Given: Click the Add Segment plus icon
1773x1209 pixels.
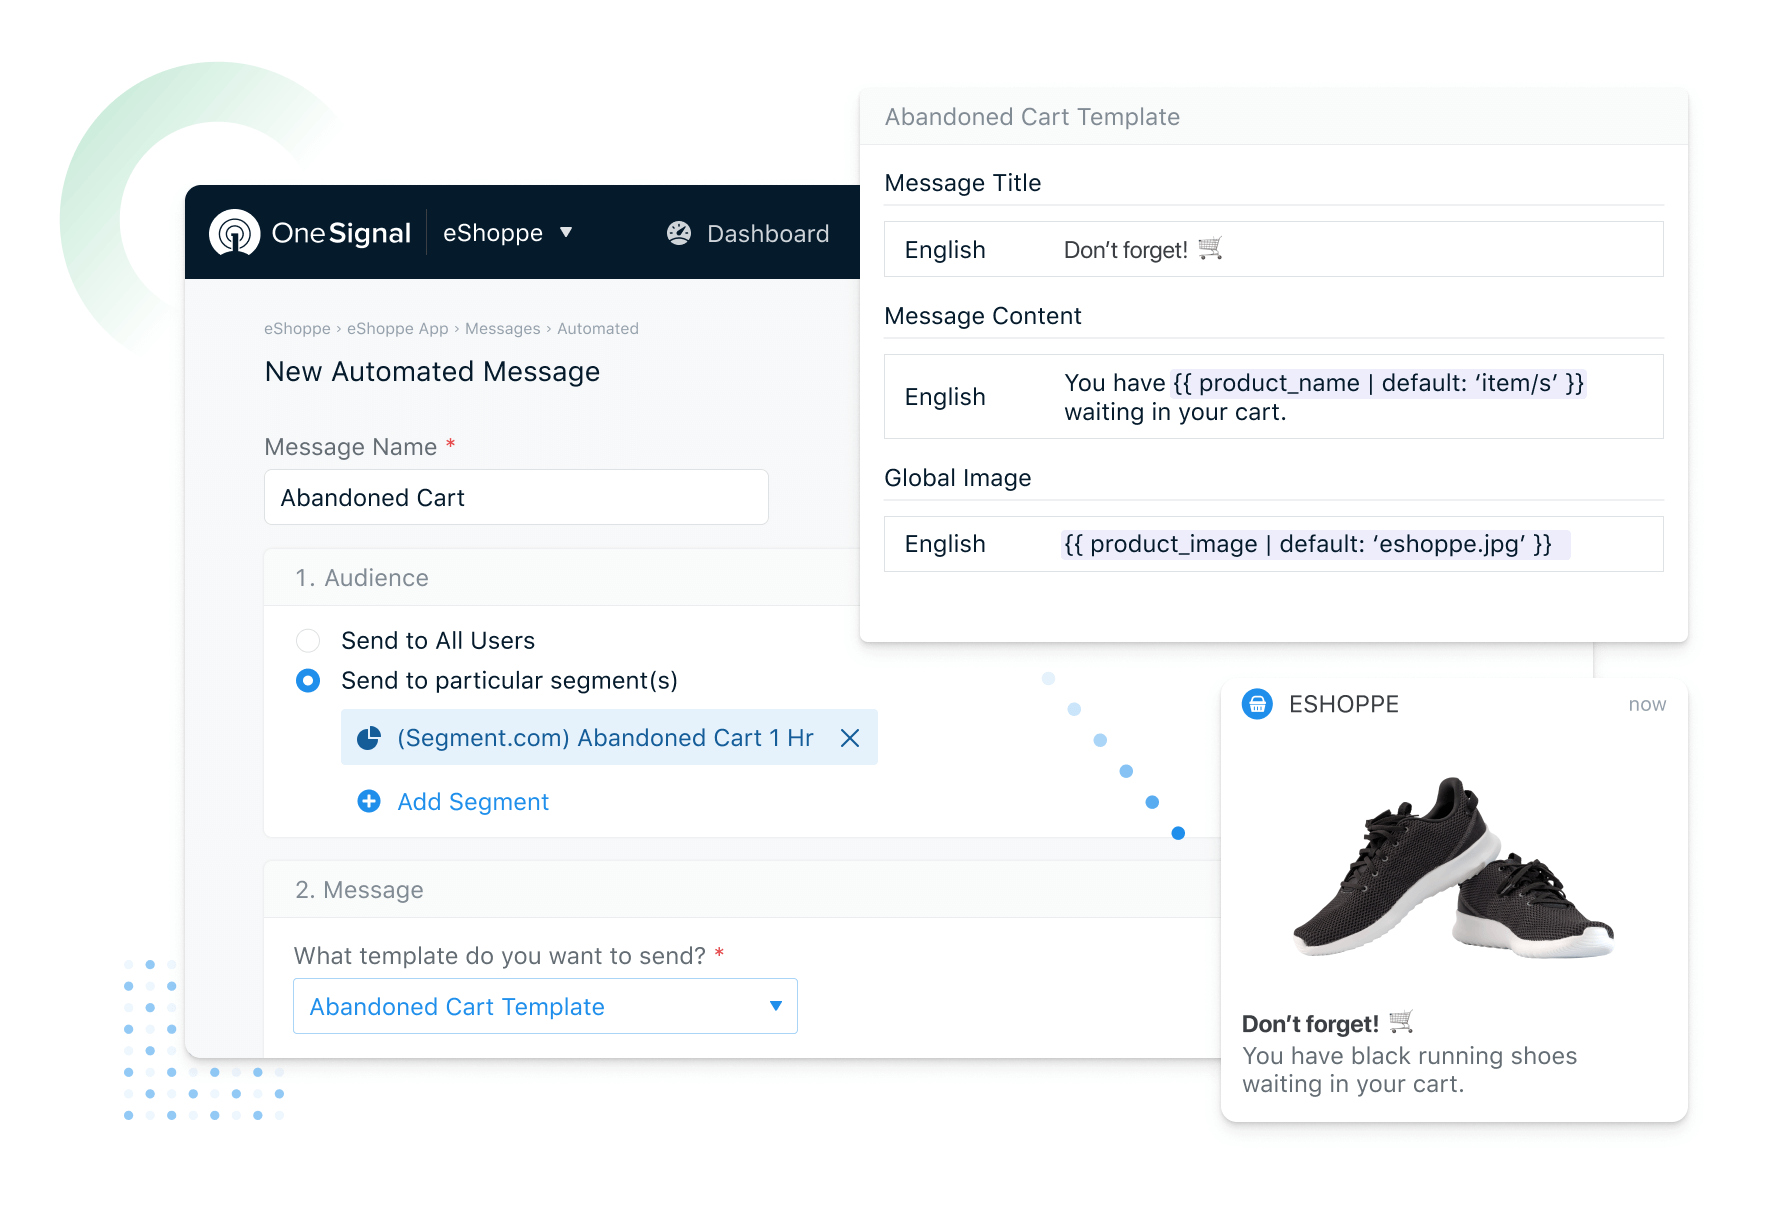Looking at the screenshot, I should click(369, 801).
